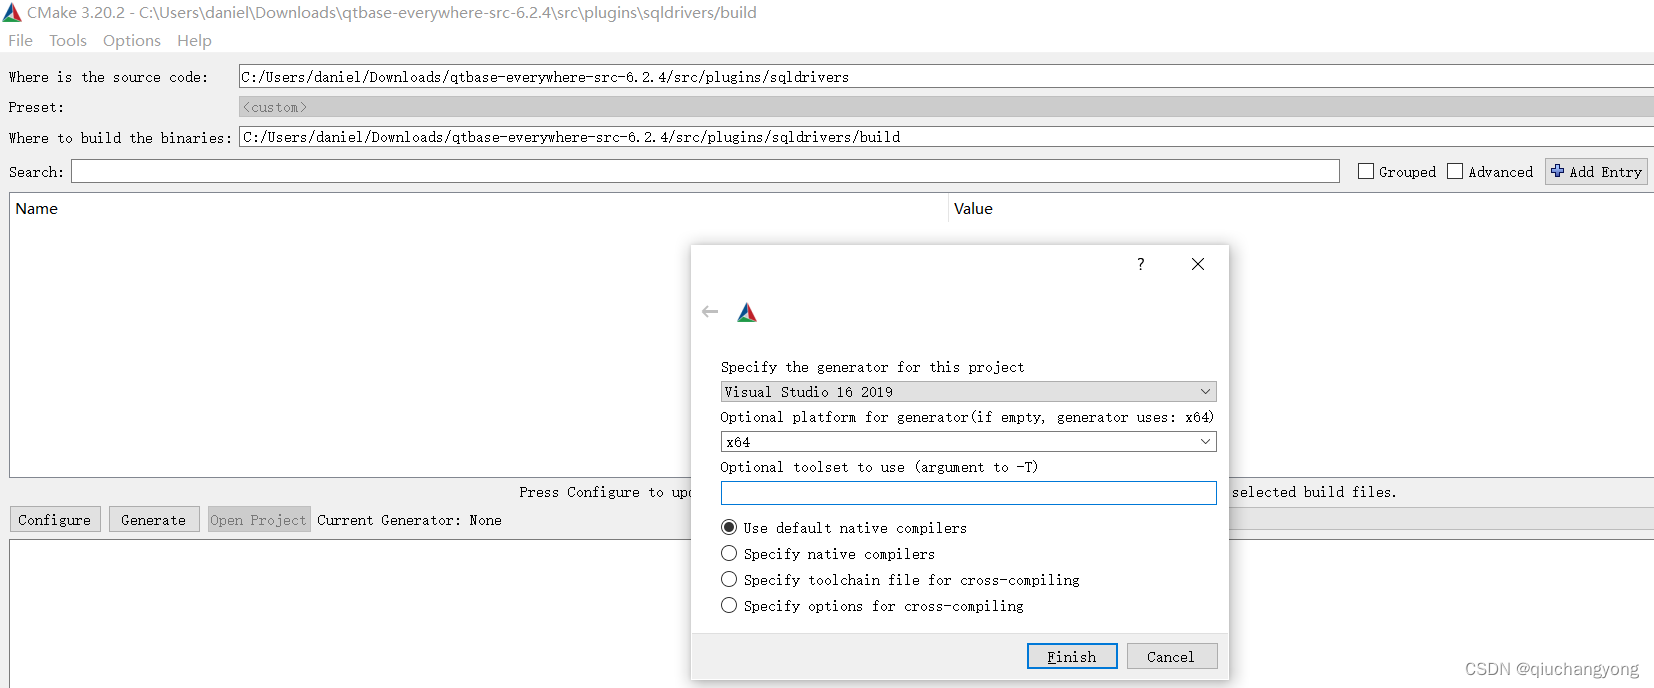Open the Visual Studio 16 2019 generator dropdown
Screen dimensions: 1654x688
click(968, 391)
